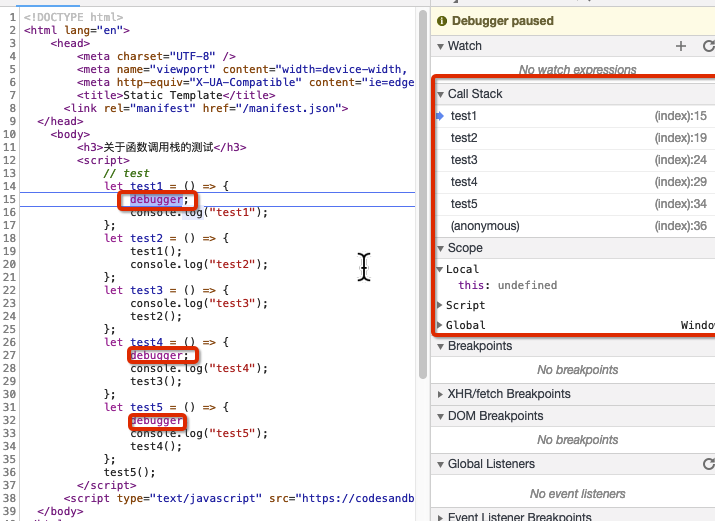
Task: Add a watch expression with plus icon
Action: (x=681, y=46)
